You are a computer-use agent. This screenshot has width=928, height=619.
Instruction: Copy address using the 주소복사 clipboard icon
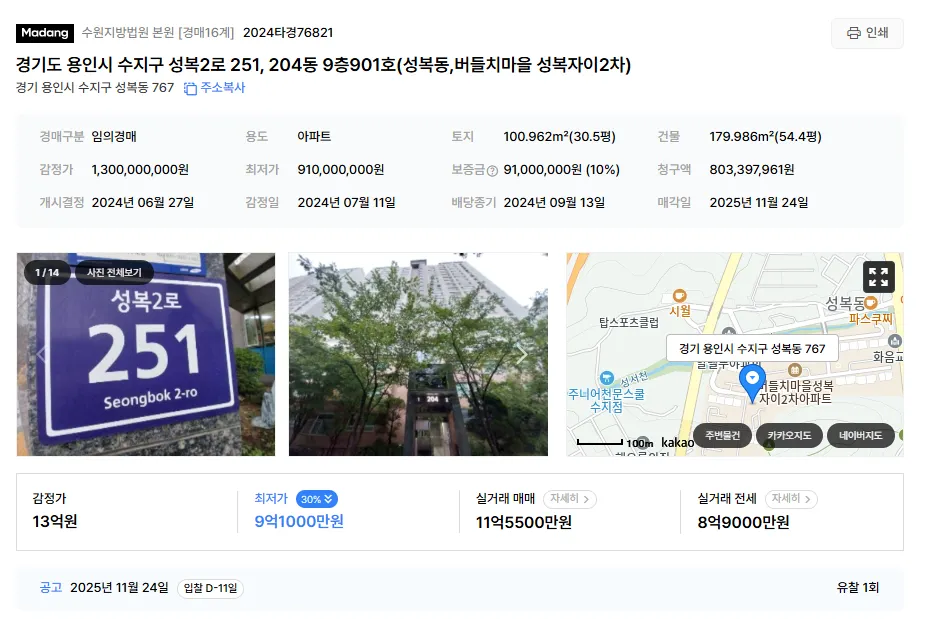click(190, 89)
